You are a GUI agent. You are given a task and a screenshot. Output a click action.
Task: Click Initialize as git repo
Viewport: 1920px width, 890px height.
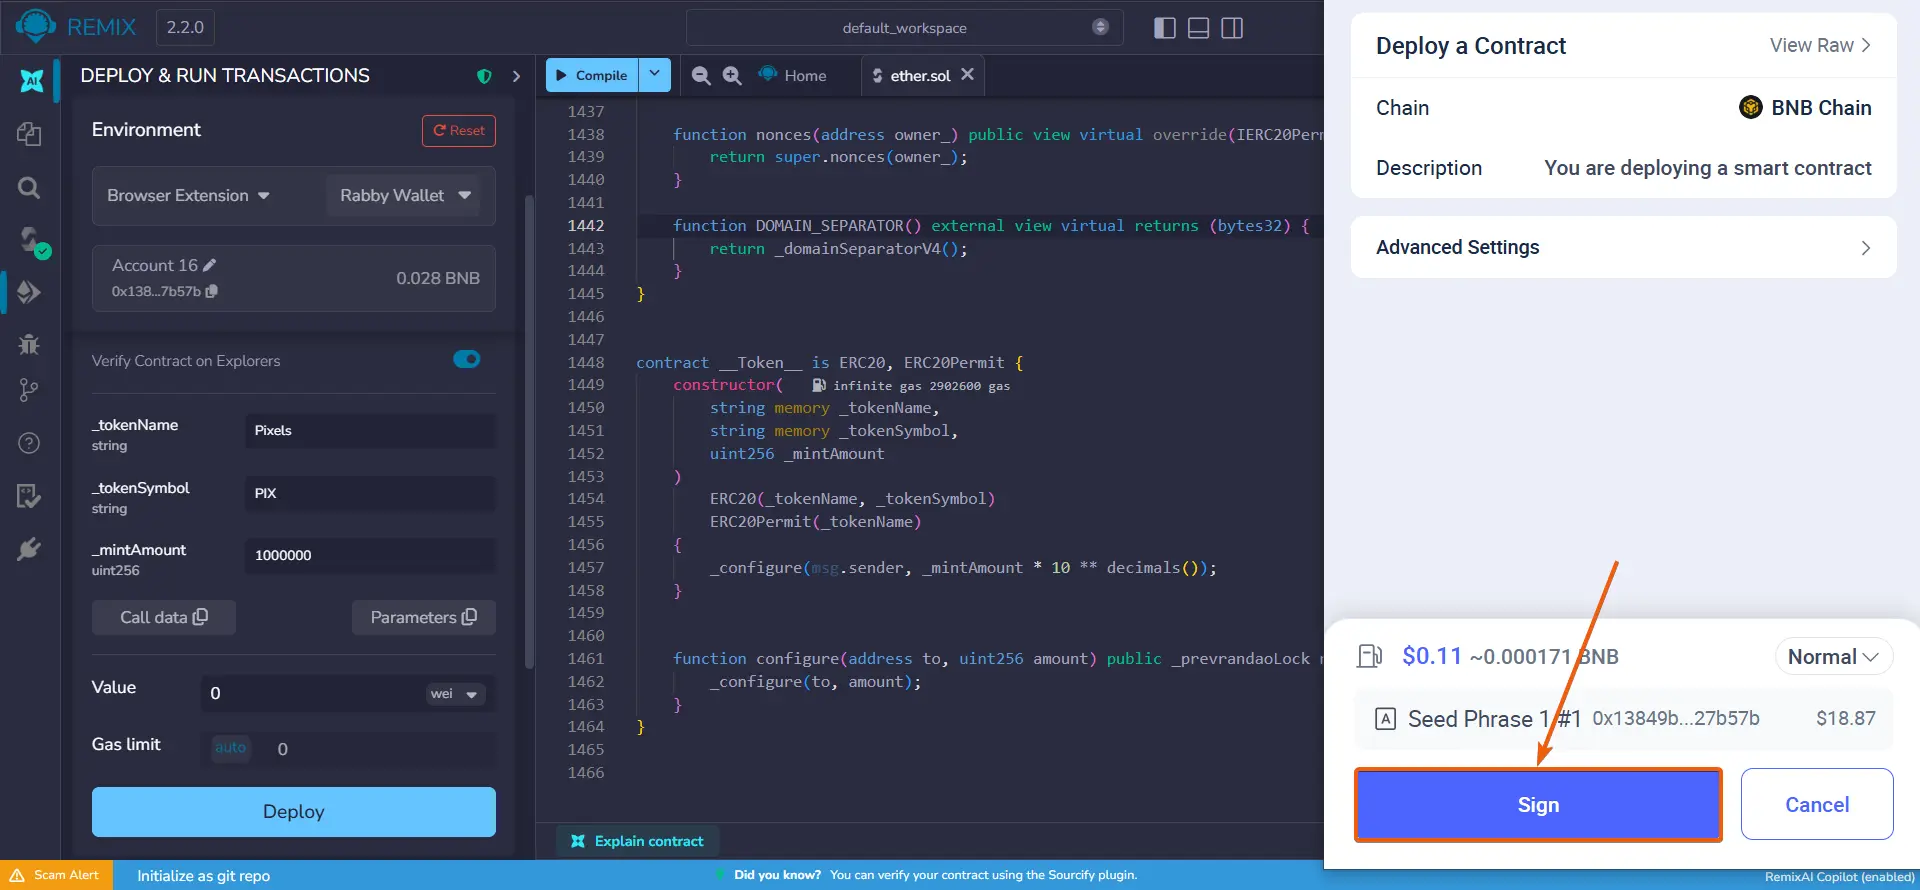[204, 876]
